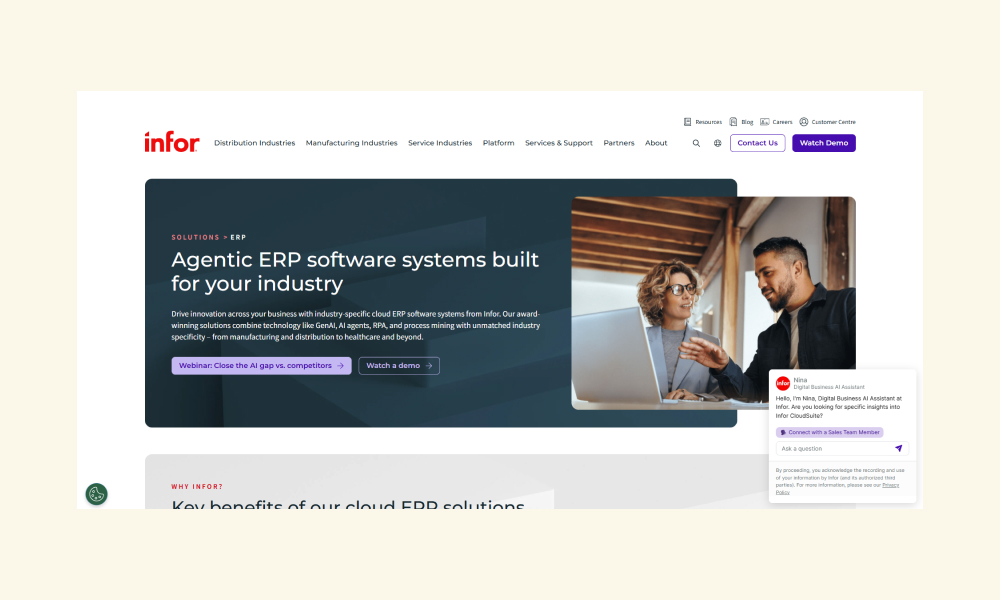Click the Agentic ERP software systems heading
The width and height of the screenshot is (1000, 600).
[x=355, y=271]
